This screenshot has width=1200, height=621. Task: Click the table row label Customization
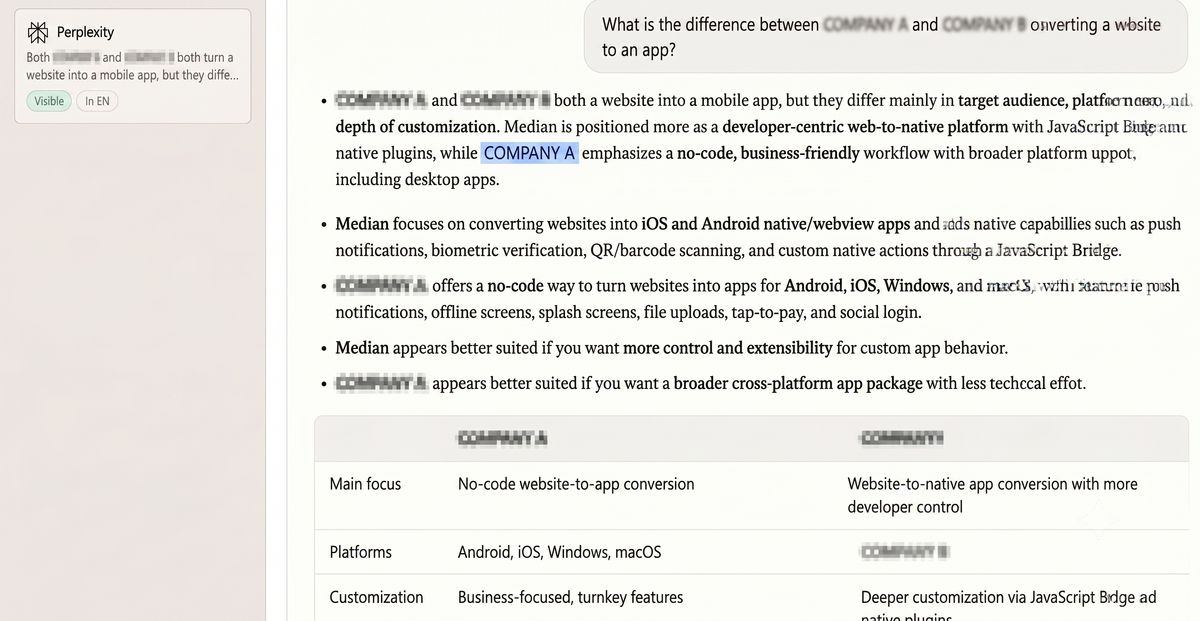tap(376, 597)
